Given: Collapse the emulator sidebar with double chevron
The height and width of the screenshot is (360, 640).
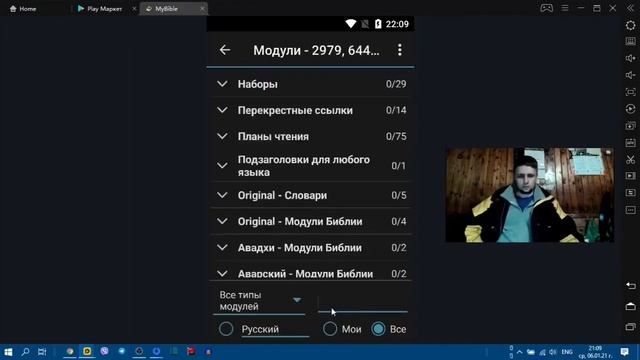Looking at the screenshot, I should coord(630,8).
